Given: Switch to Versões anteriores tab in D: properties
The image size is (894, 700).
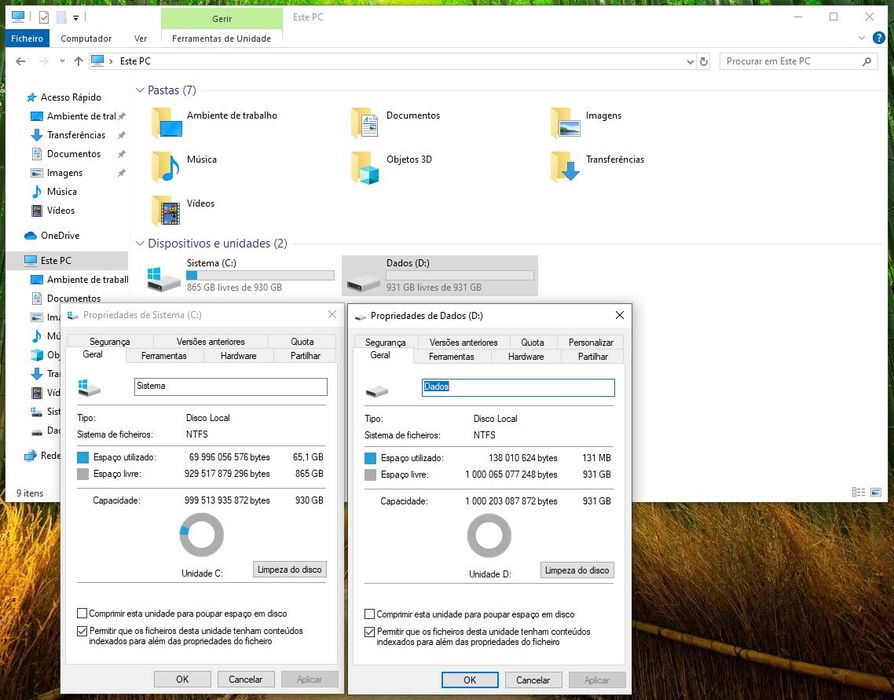Looking at the screenshot, I should [464, 342].
